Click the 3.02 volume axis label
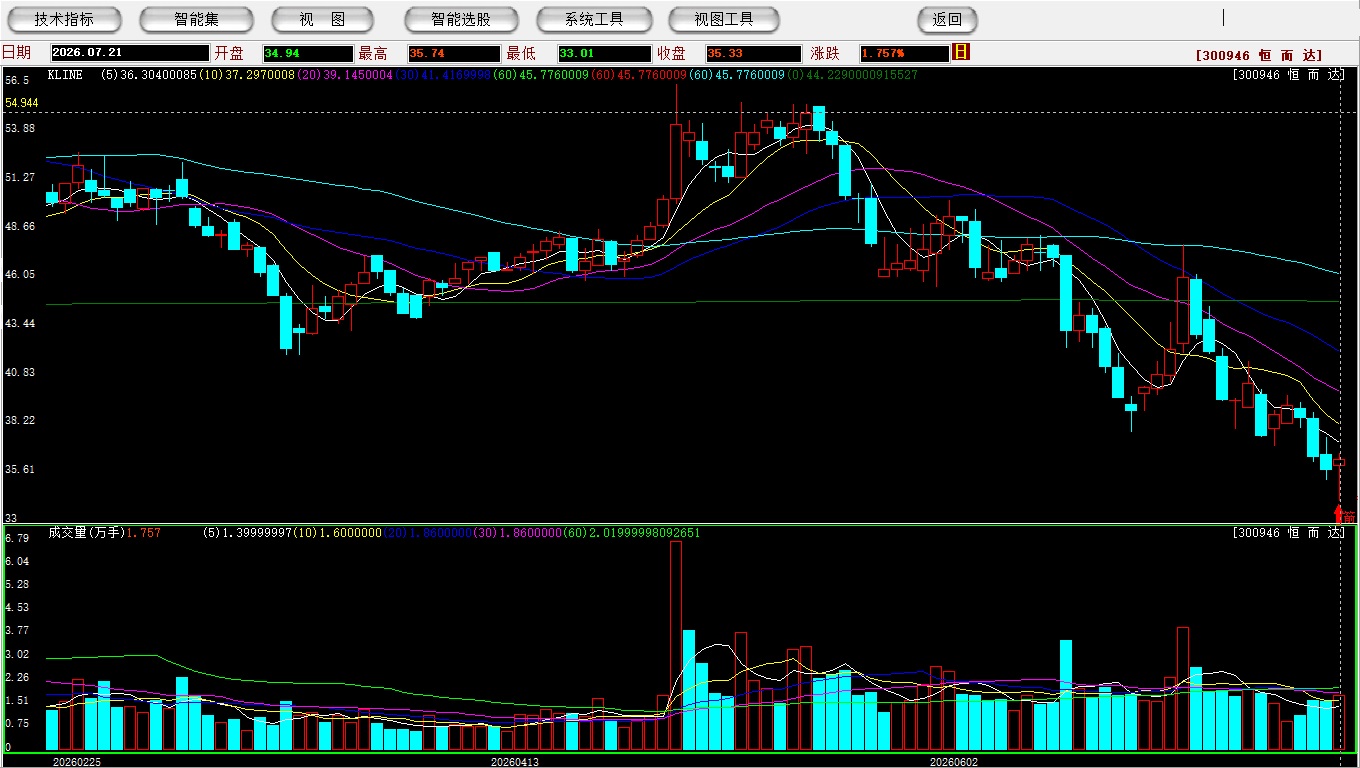This screenshot has height=768, width=1360. point(17,655)
